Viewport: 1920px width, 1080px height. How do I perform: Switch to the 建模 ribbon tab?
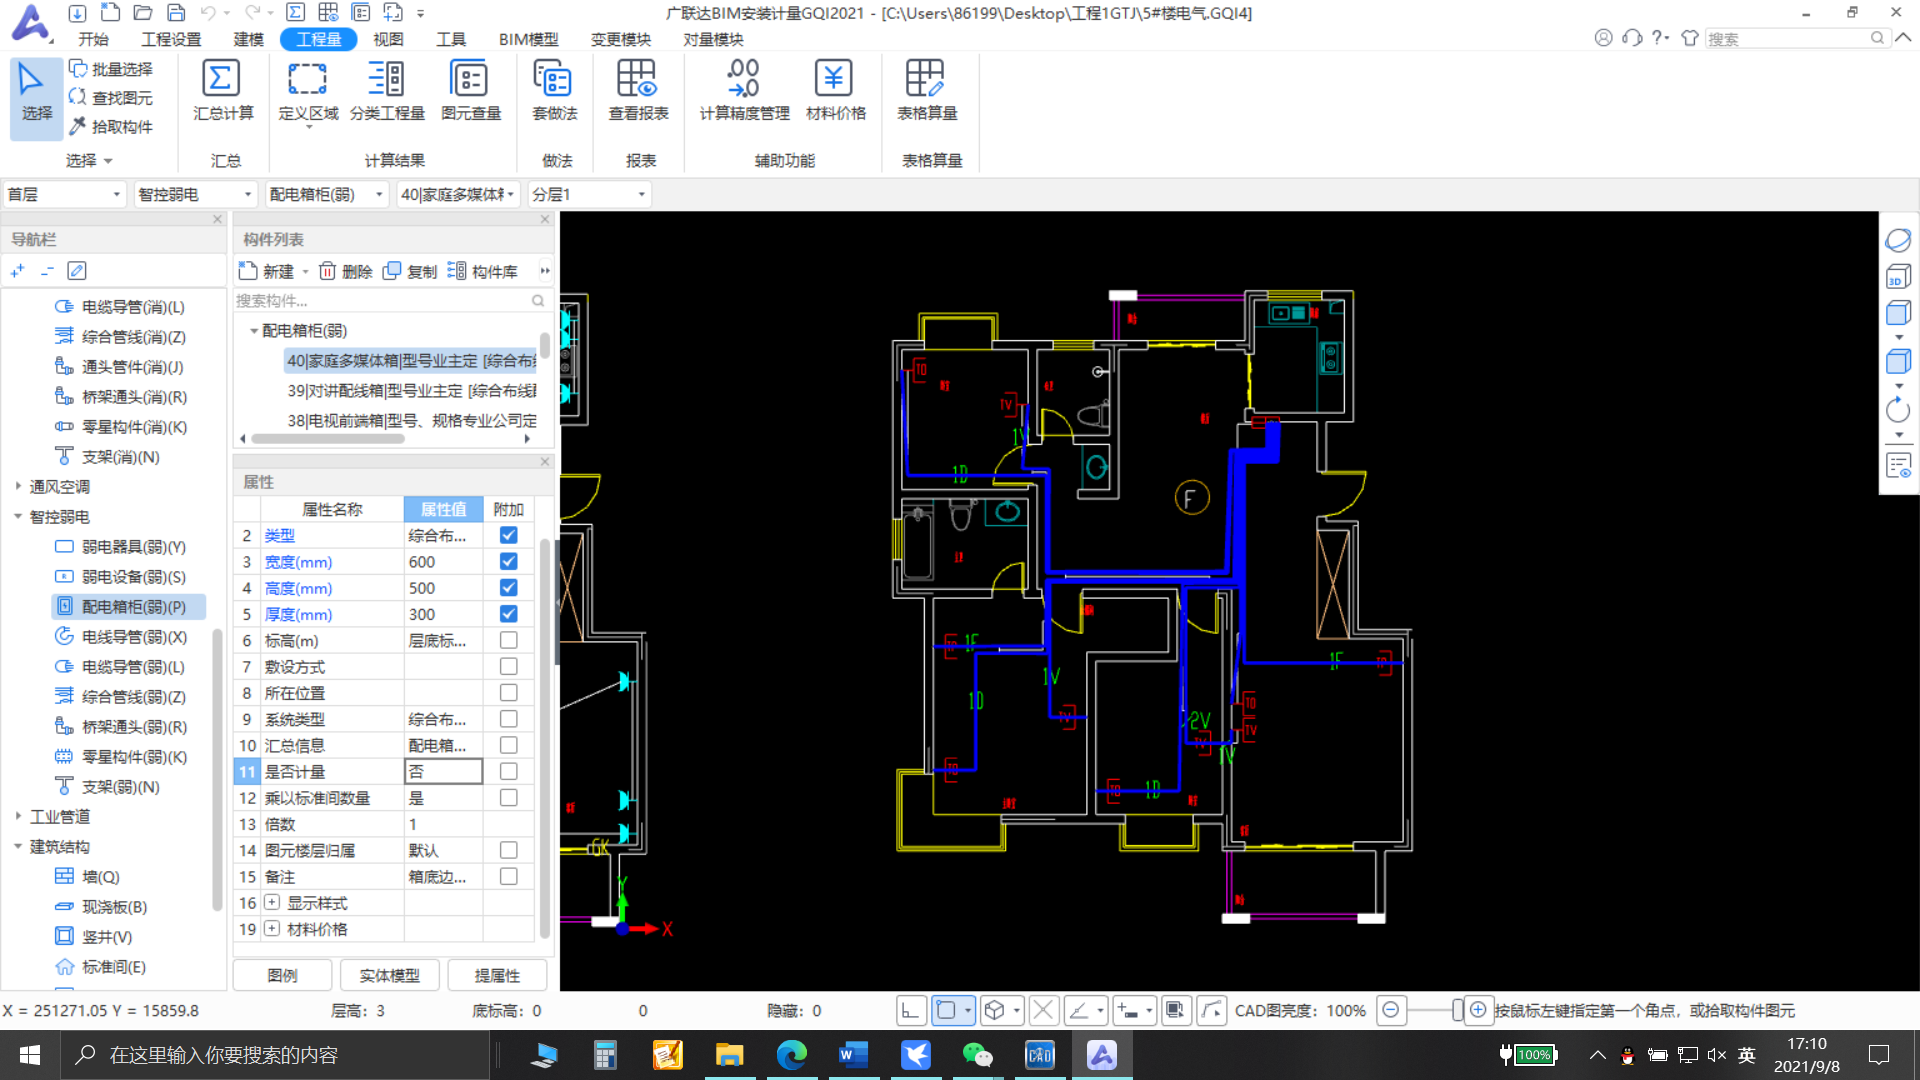click(248, 39)
